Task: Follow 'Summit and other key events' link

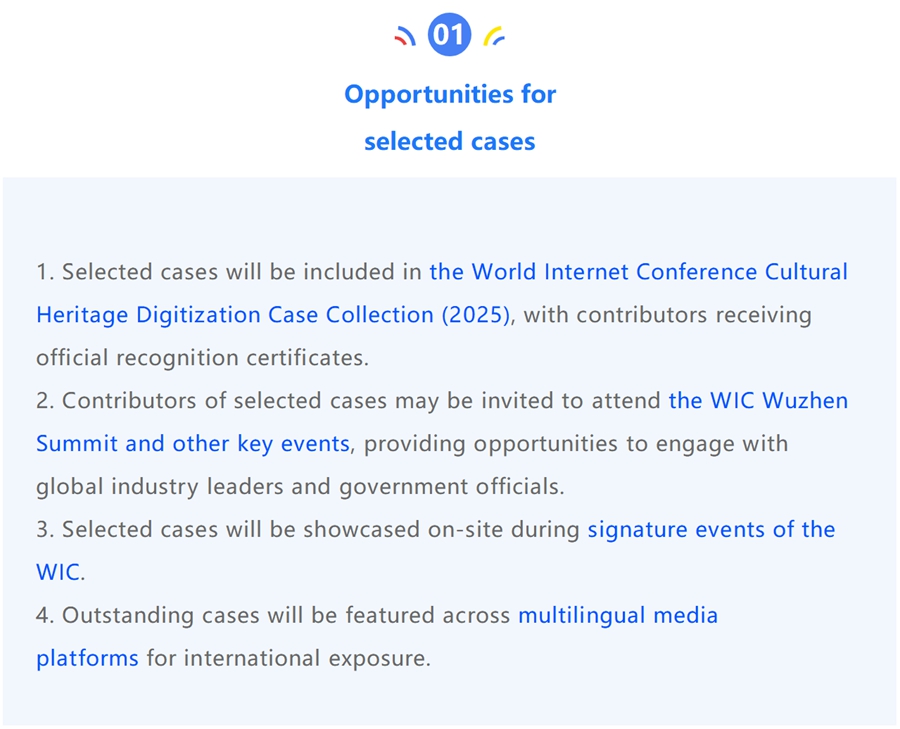Action: [x=193, y=444]
